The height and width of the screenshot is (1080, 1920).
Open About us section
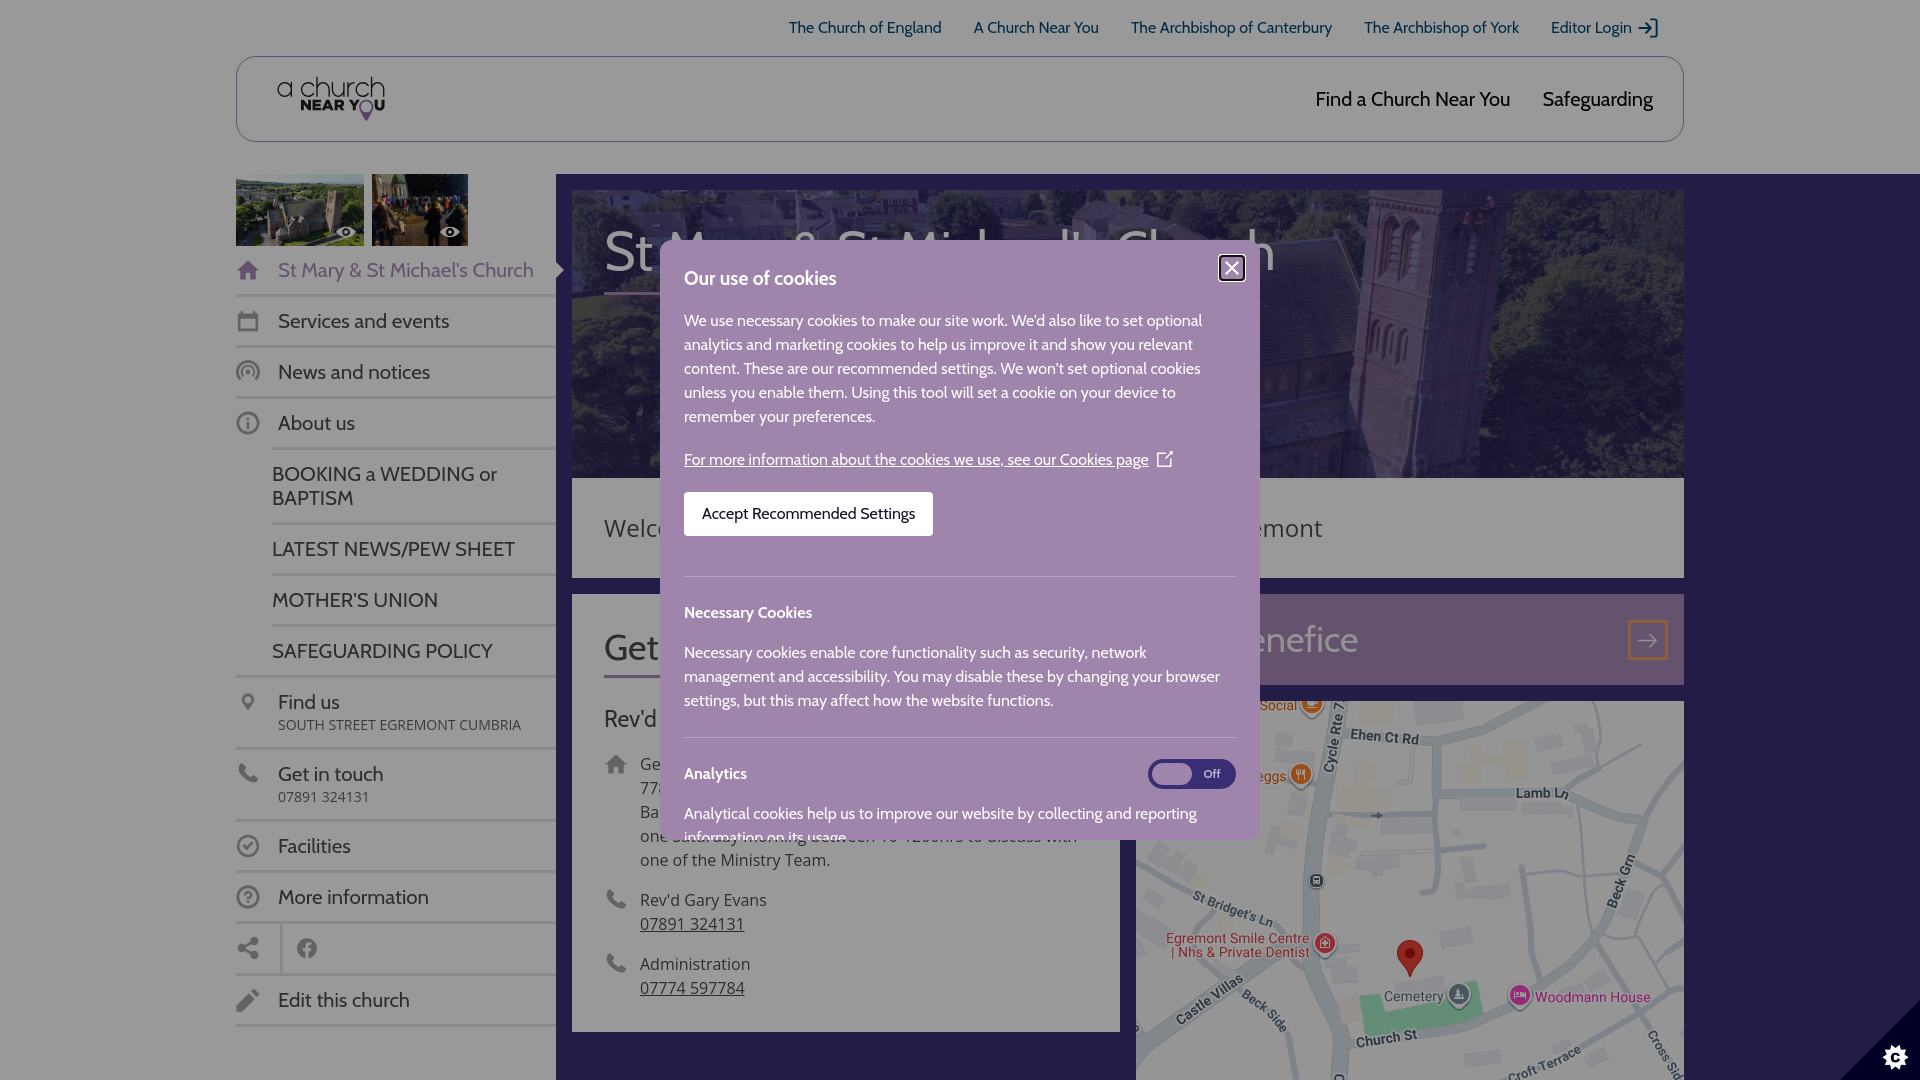click(x=396, y=423)
